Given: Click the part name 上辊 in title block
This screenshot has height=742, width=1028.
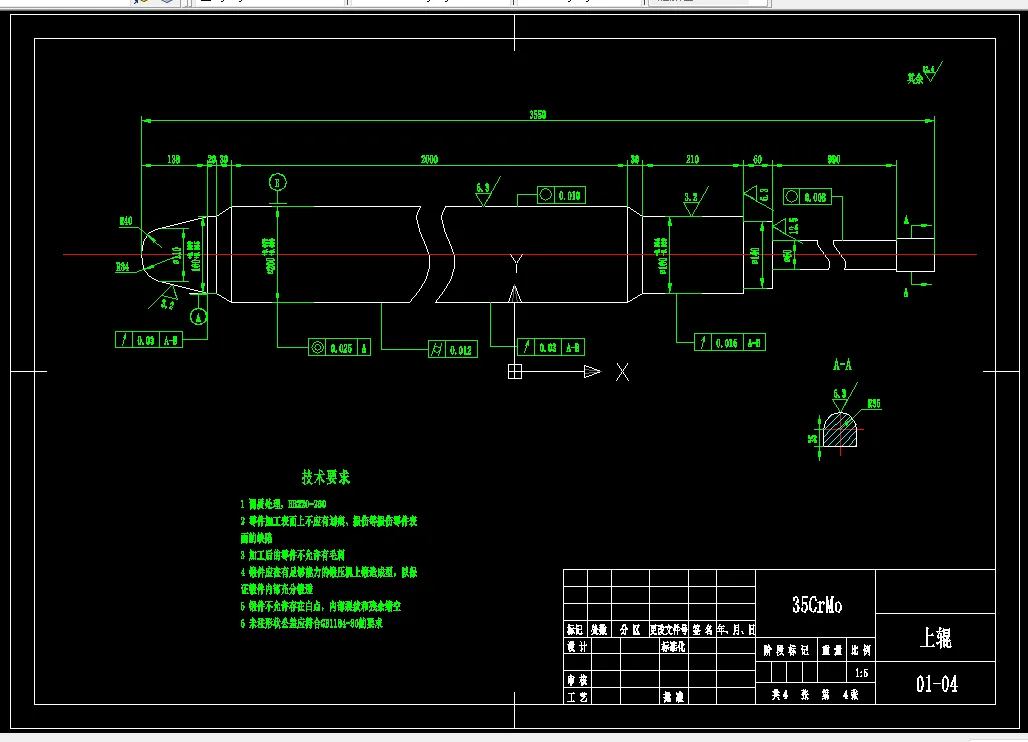Looking at the screenshot, I should [x=936, y=637].
